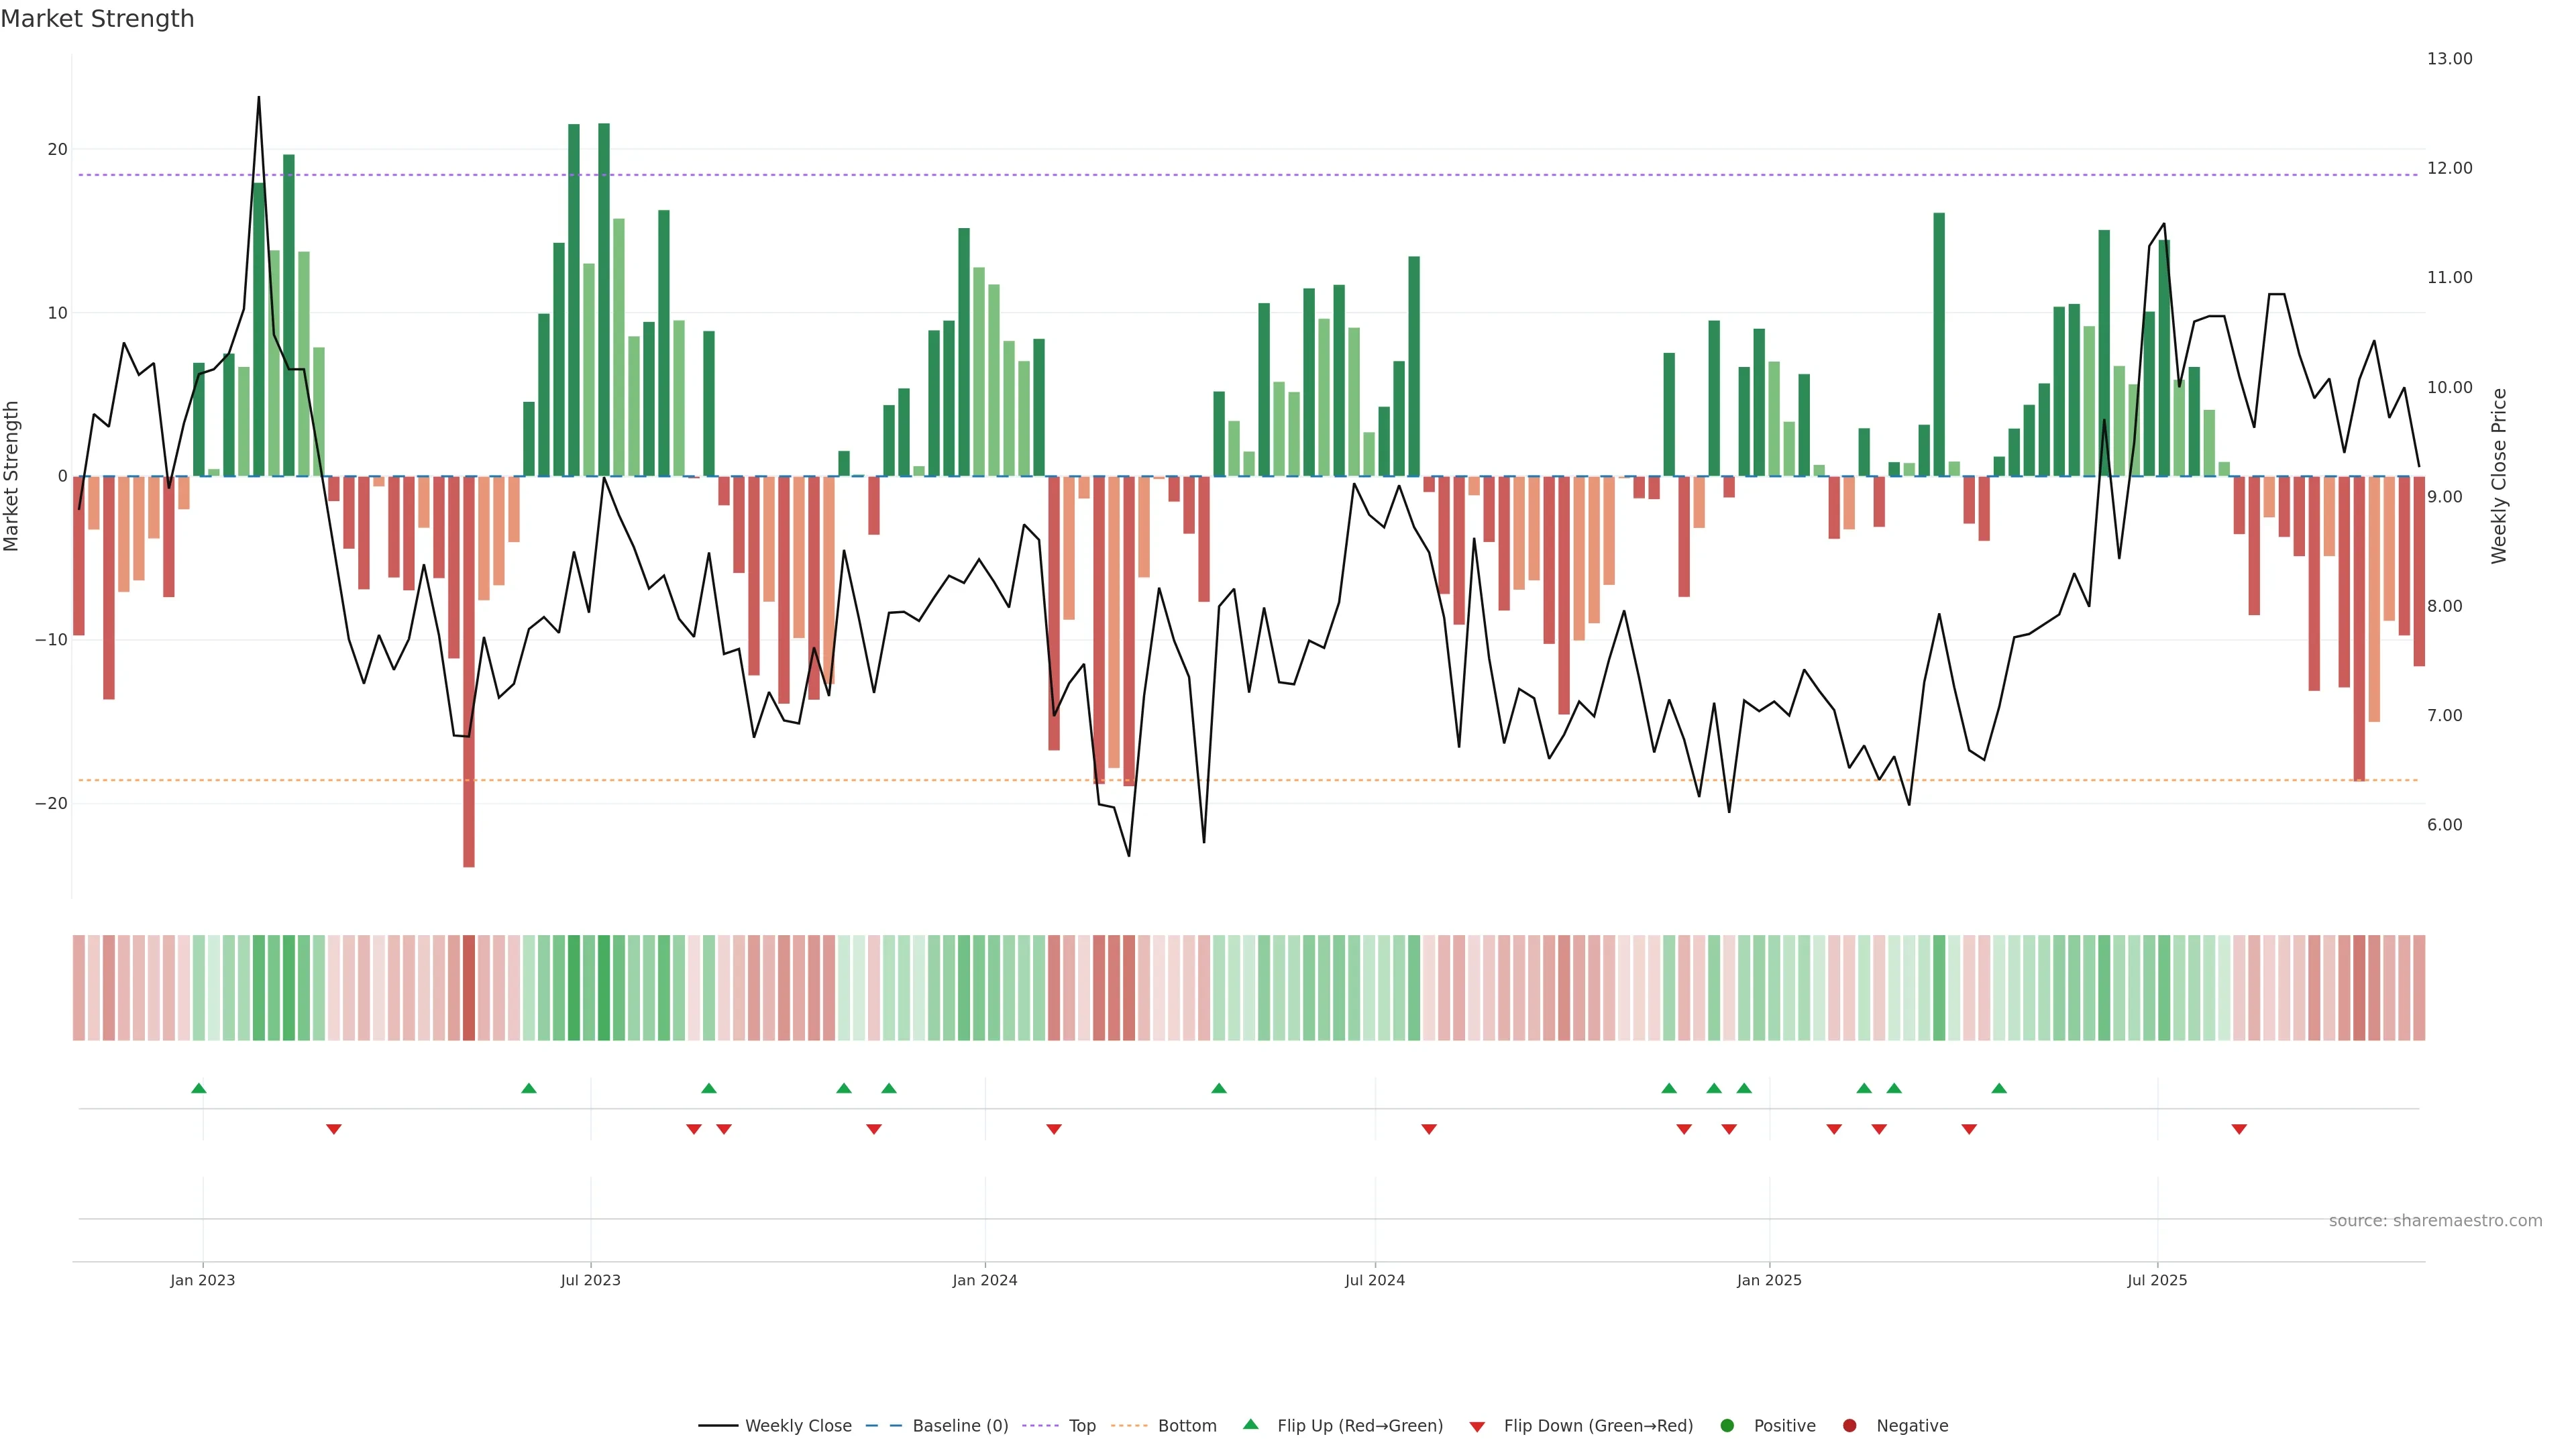Click the first red flip-down triangle marker

[334, 1129]
